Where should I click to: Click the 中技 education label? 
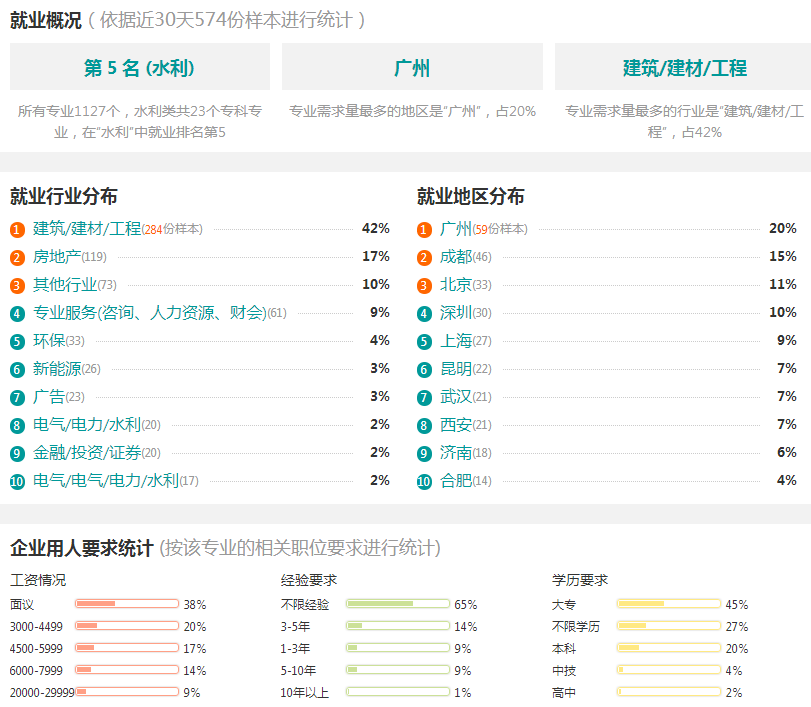tap(564, 671)
